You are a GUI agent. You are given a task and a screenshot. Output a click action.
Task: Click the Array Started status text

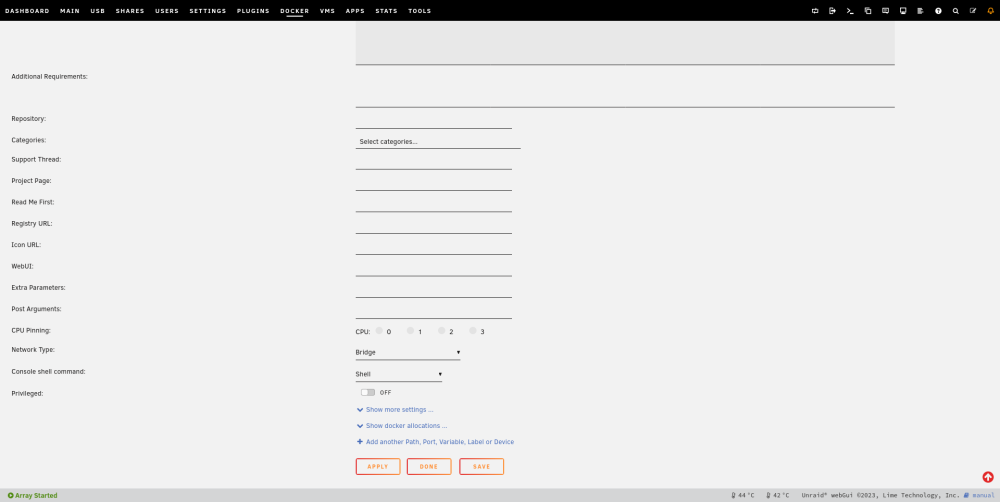(36, 496)
